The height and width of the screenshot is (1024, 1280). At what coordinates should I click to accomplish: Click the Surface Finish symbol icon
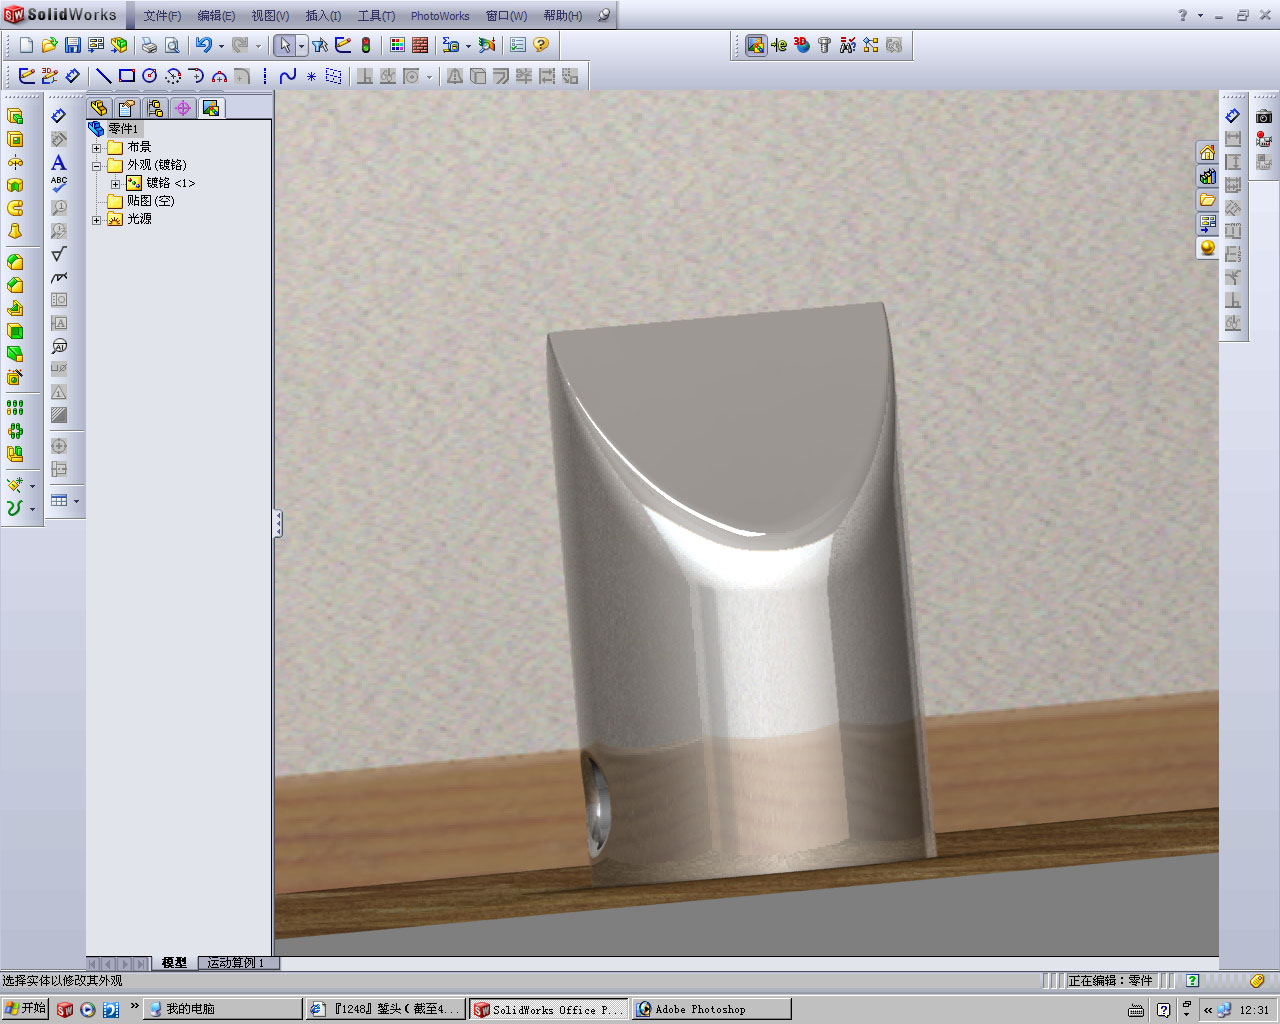click(x=59, y=254)
